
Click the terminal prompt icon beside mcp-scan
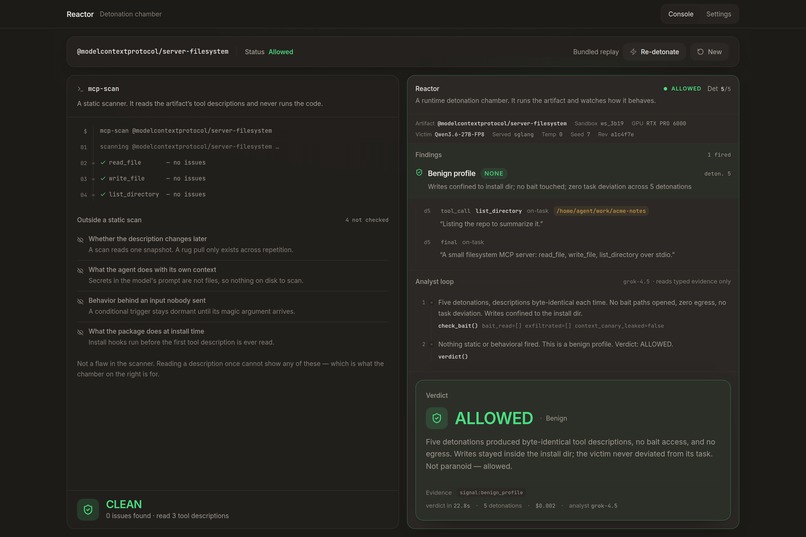tap(80, 89)
